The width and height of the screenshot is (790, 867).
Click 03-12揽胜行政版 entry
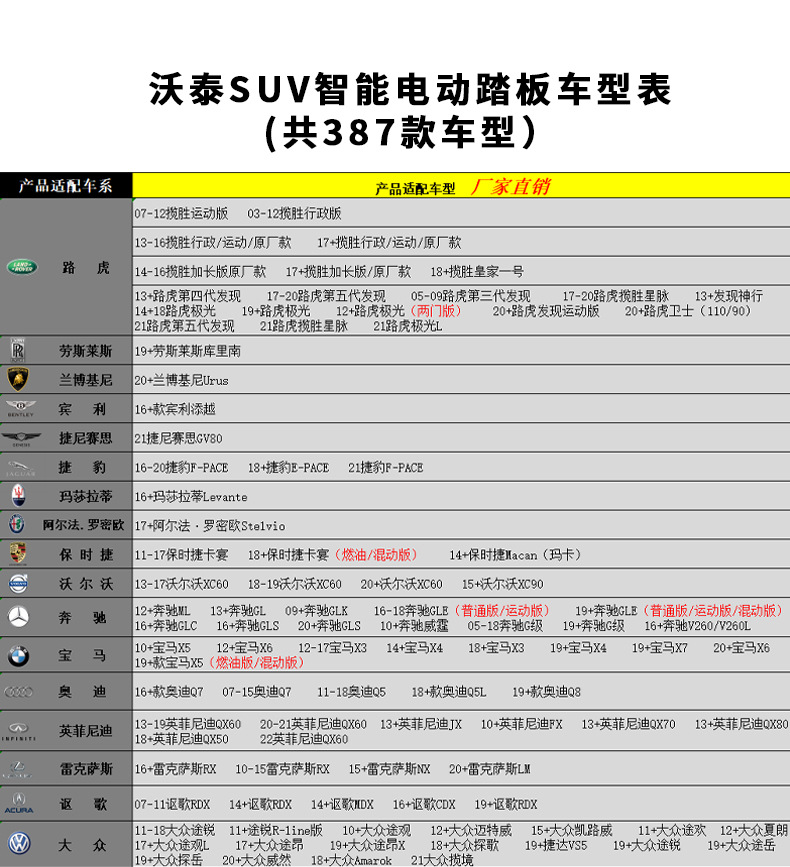tap(294, 213)
